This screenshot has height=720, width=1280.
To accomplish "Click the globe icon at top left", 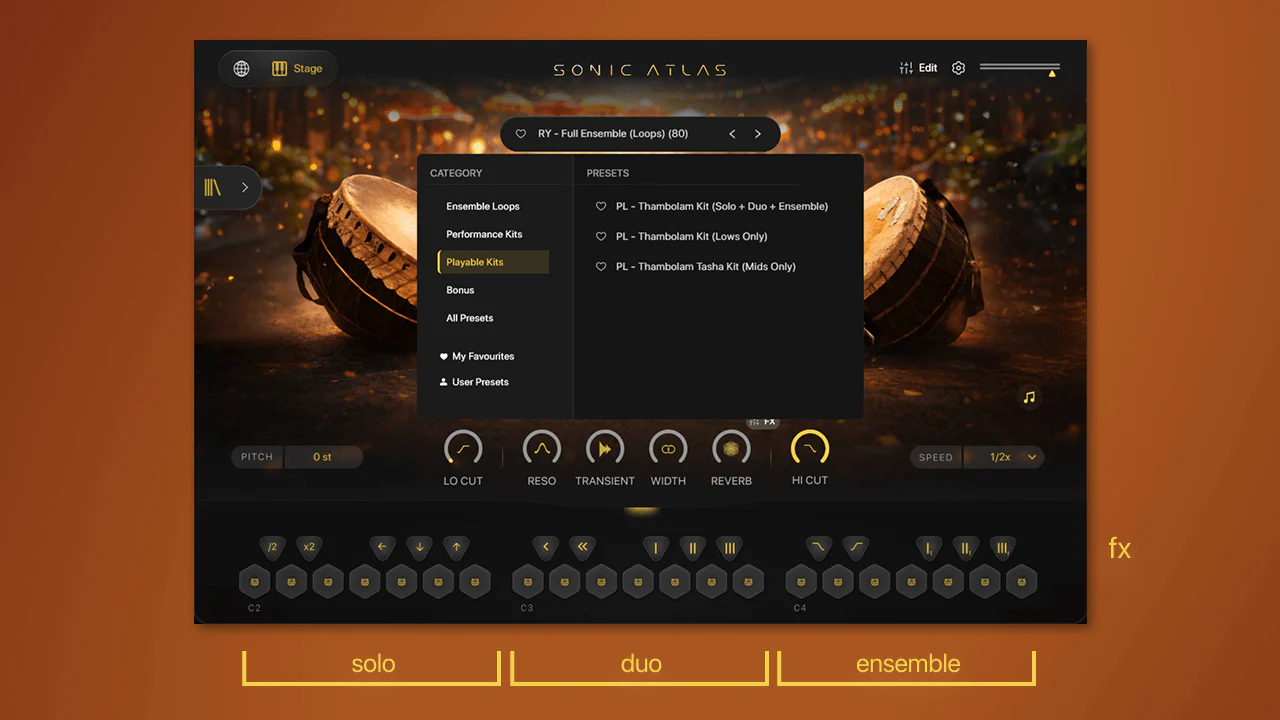I will 241,69.
